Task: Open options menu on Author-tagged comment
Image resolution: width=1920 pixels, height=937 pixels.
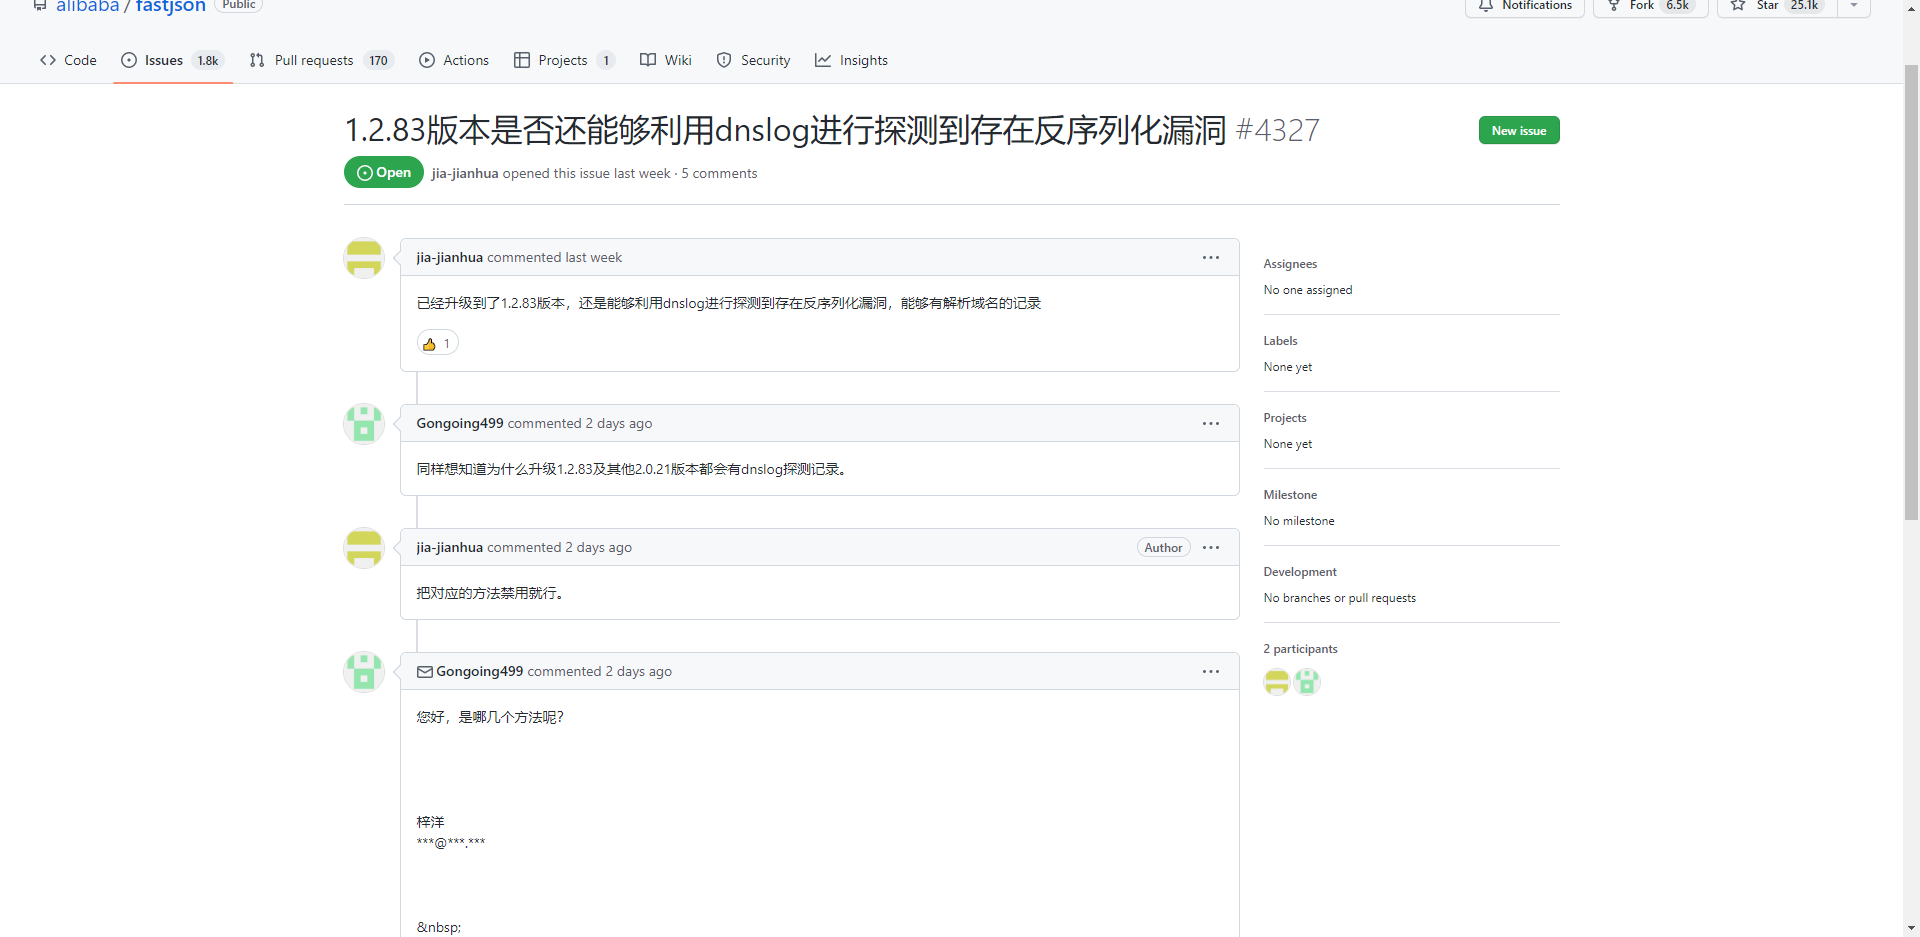Action: click(1210, 548)
